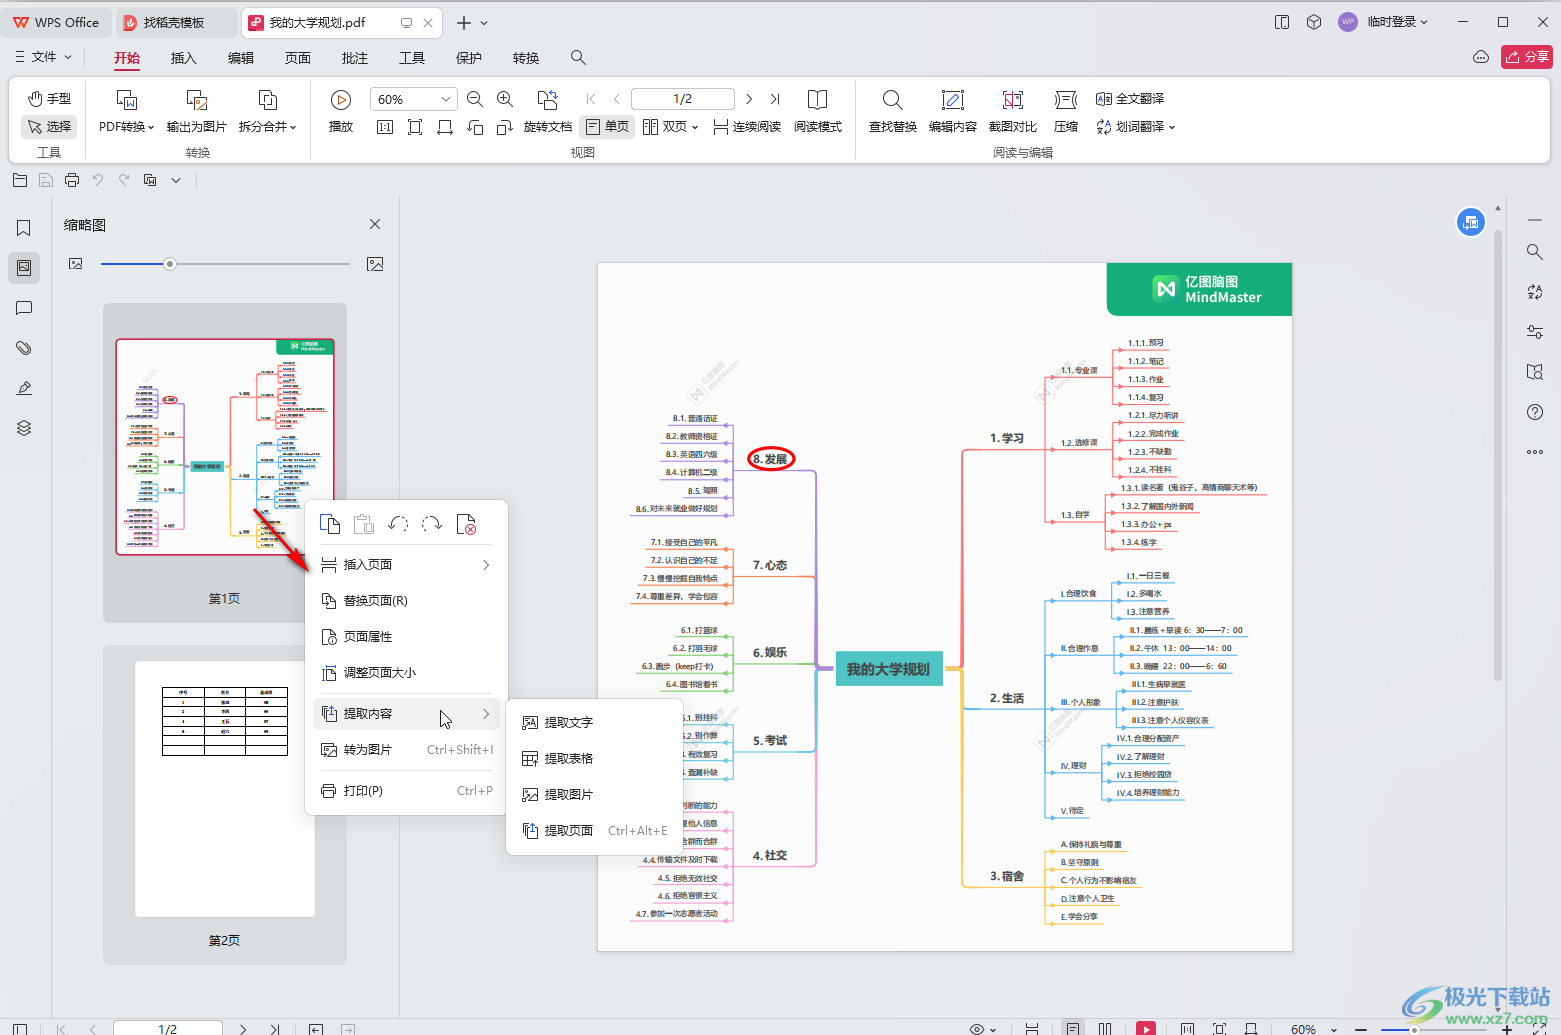Click the 分享 share button
The height and width of the screenshot is (1035, 1561).
1527,57
